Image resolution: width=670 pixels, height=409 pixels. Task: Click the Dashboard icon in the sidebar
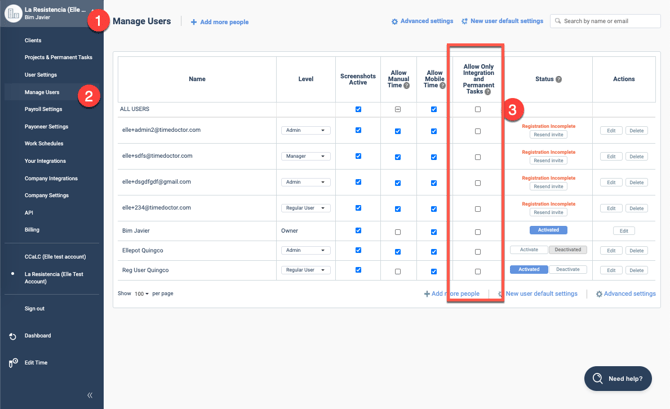pos(13,336)
